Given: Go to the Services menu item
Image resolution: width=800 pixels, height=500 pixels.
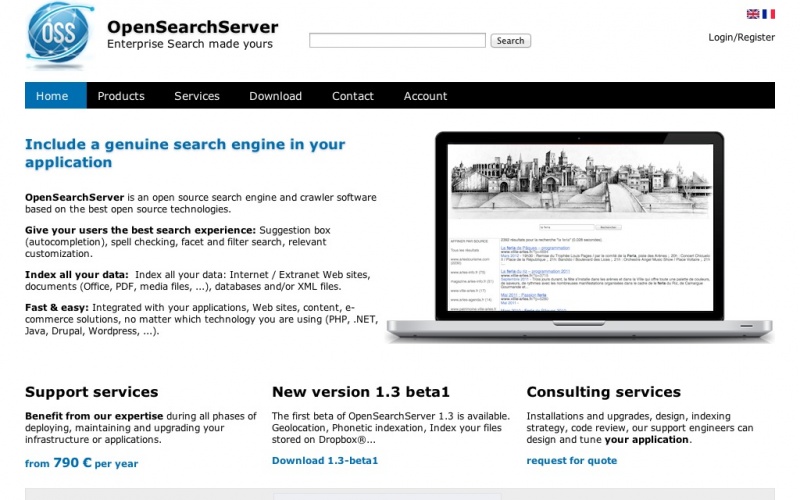Looking at the screenshot, I should click(x=197, y=96).
